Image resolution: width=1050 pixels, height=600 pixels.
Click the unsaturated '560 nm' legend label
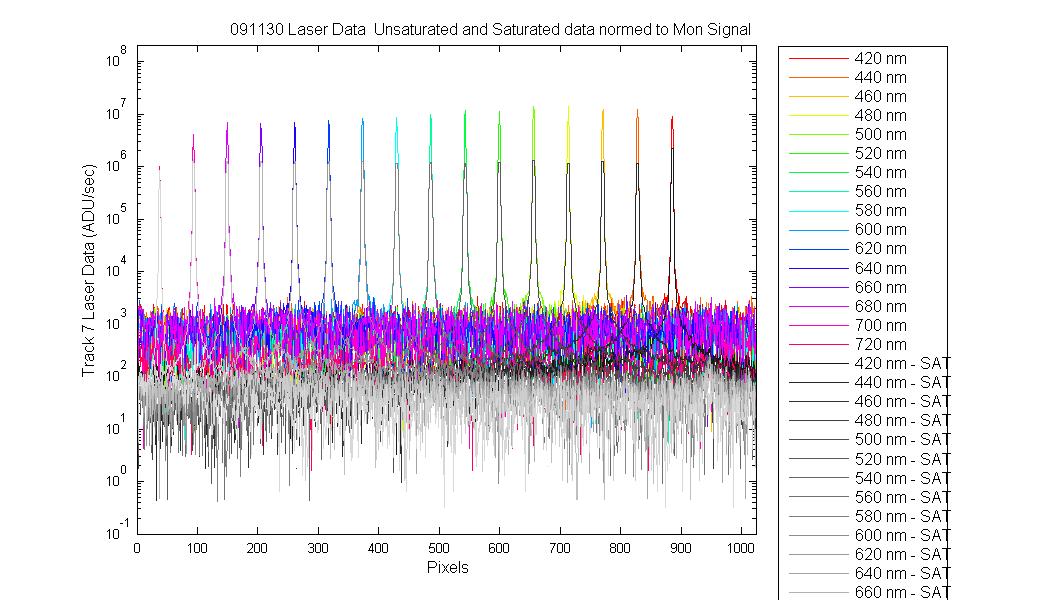pyautogui.click(x=880, y=192)
